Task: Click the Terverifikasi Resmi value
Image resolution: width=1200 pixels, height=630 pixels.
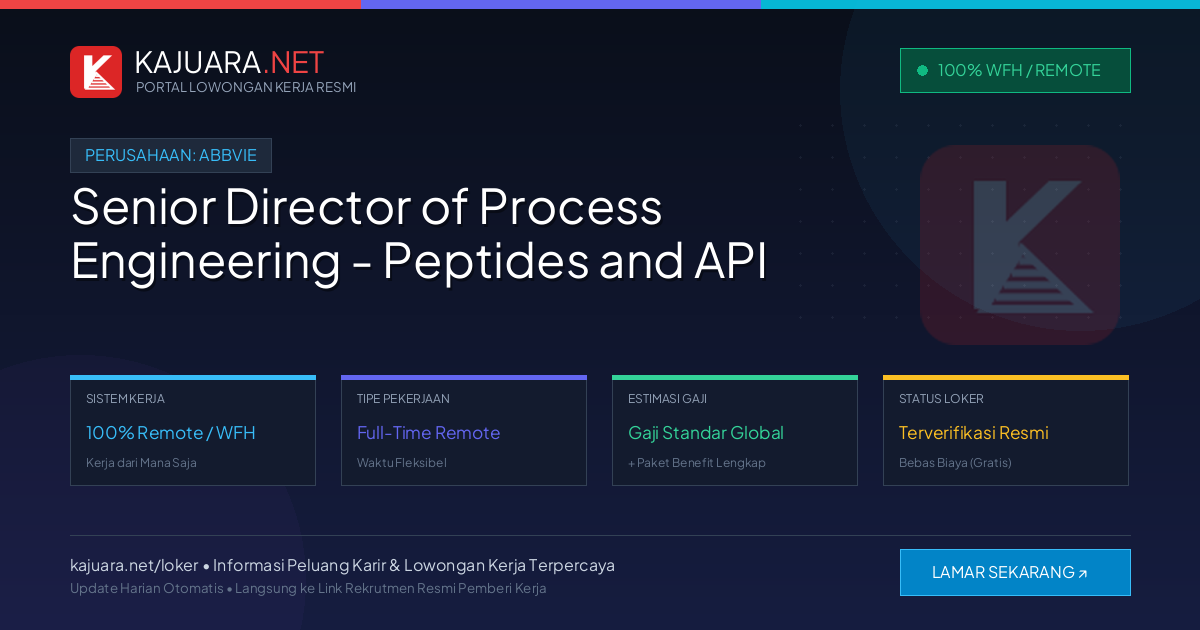Action: click(973, 433)
